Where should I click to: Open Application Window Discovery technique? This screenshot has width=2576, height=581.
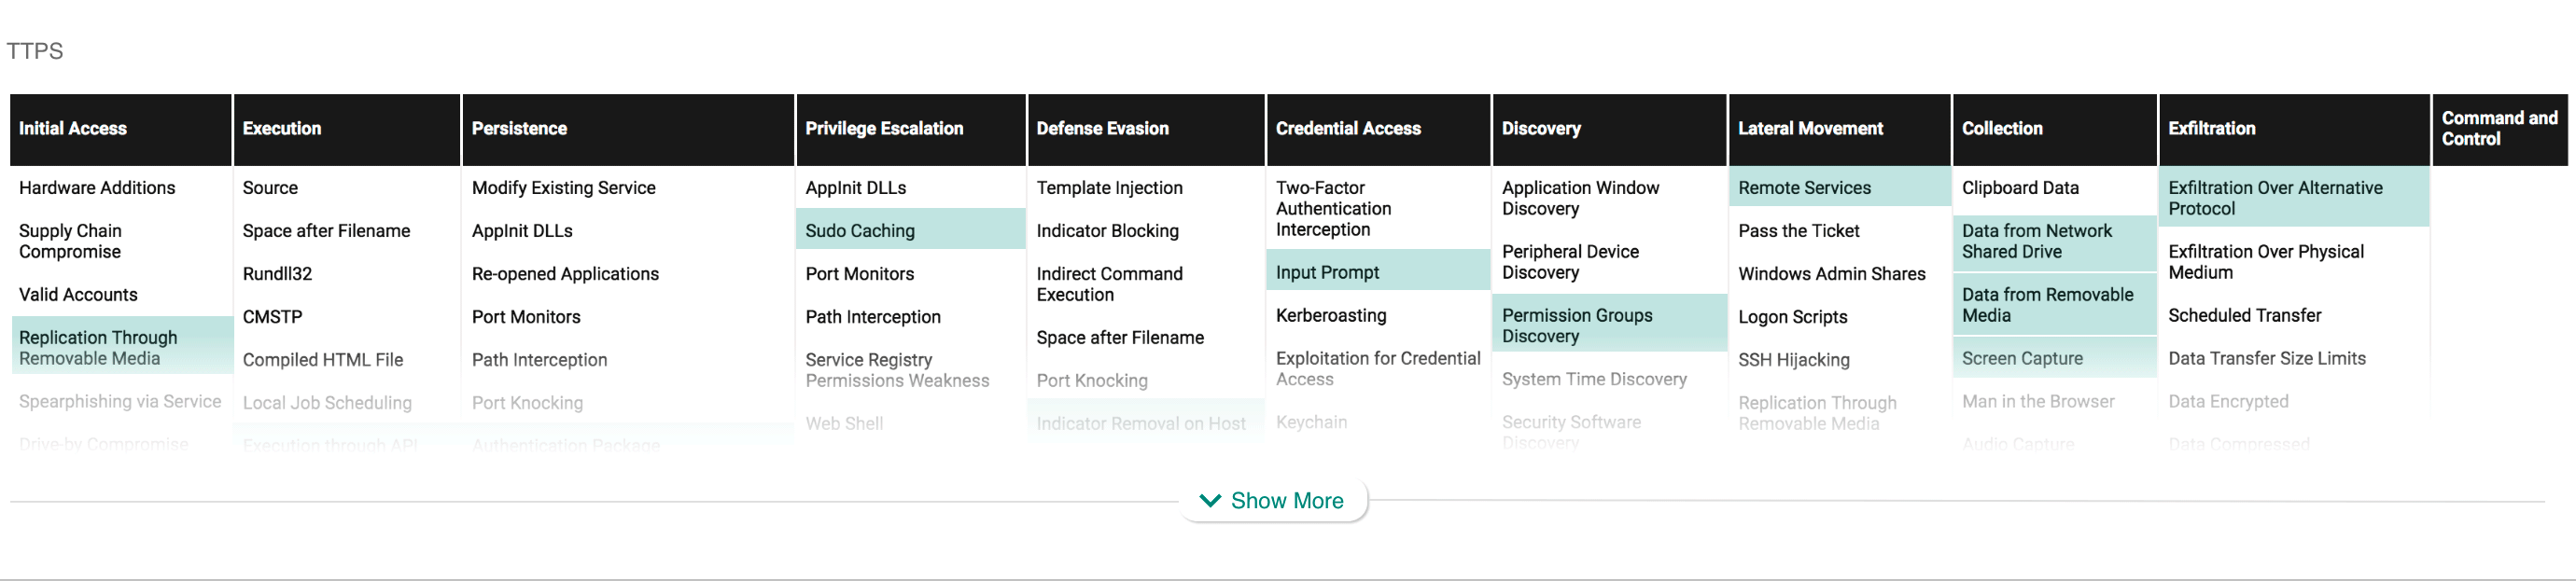tap(1580, 198)
